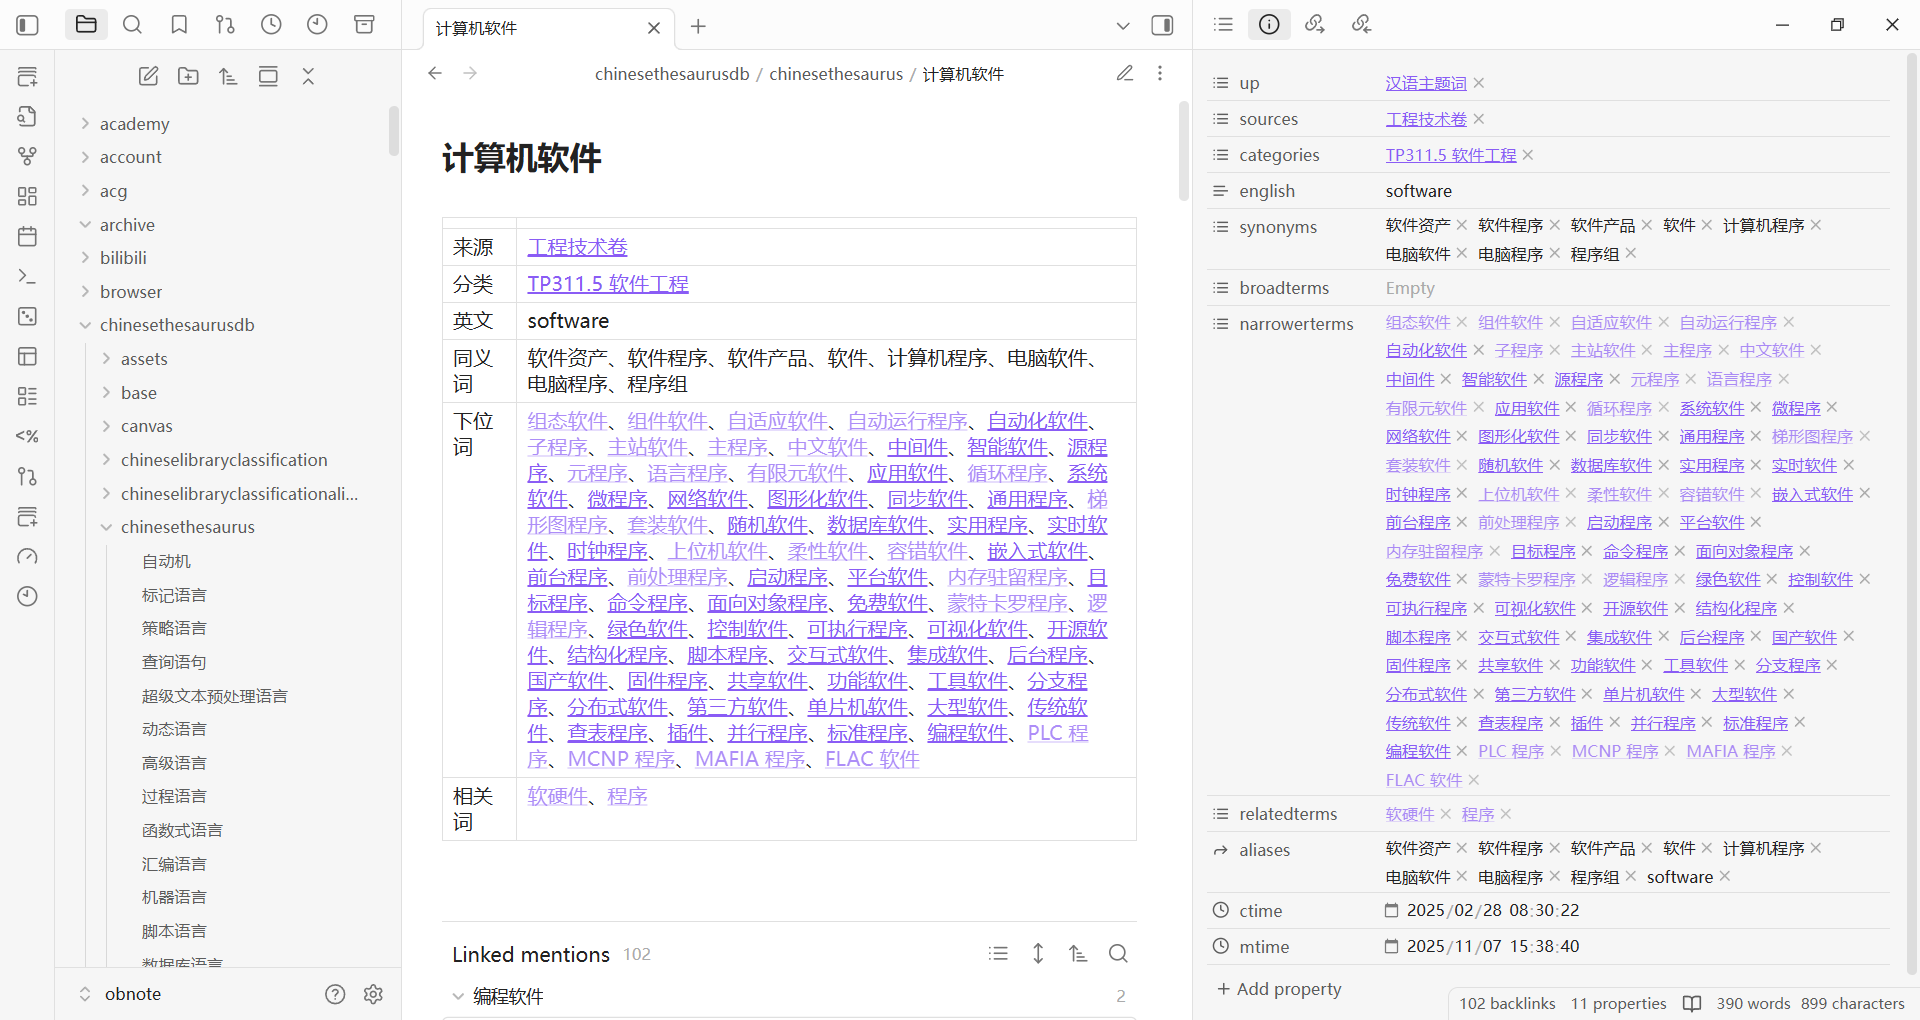
Task: Open the 工程技术卷 link in table
Action: point(577,247)
